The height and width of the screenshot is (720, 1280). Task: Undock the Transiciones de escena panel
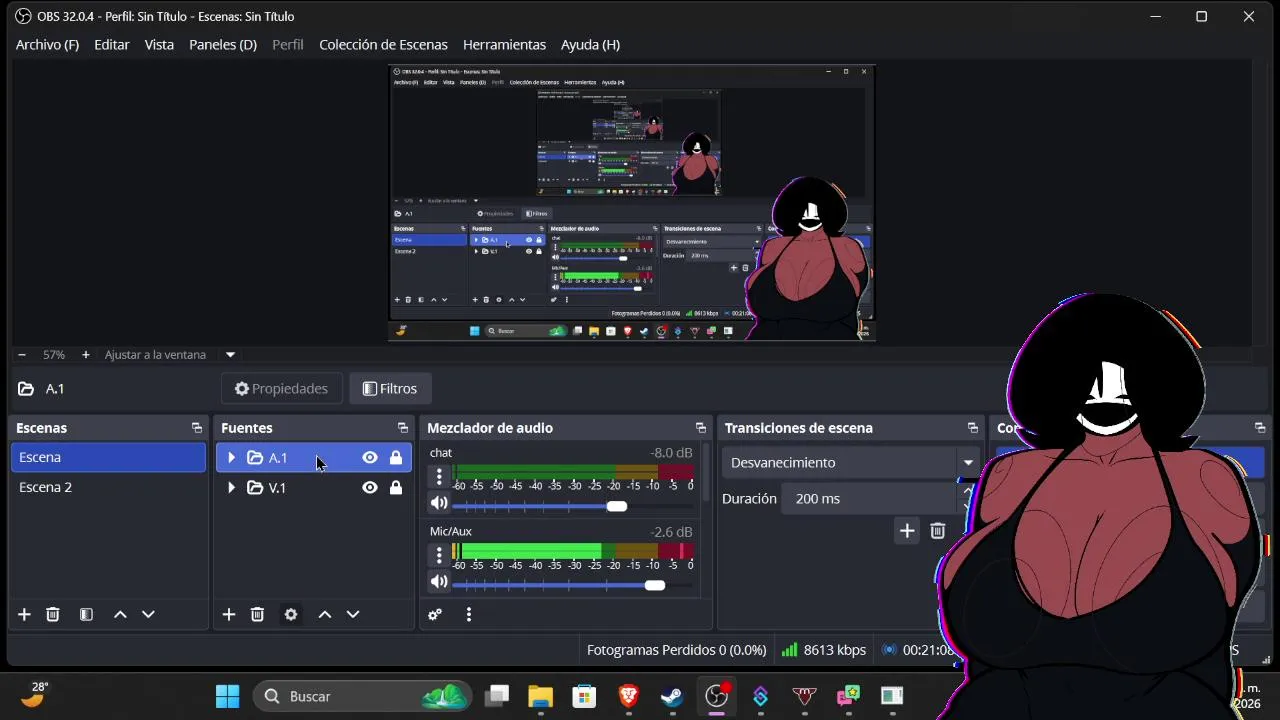[972, 428]
